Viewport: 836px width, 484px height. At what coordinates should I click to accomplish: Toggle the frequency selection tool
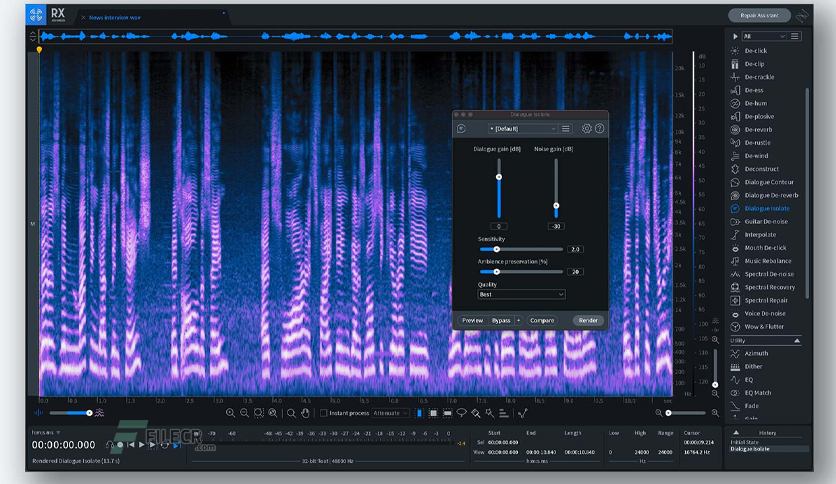(x=447, y=413)
